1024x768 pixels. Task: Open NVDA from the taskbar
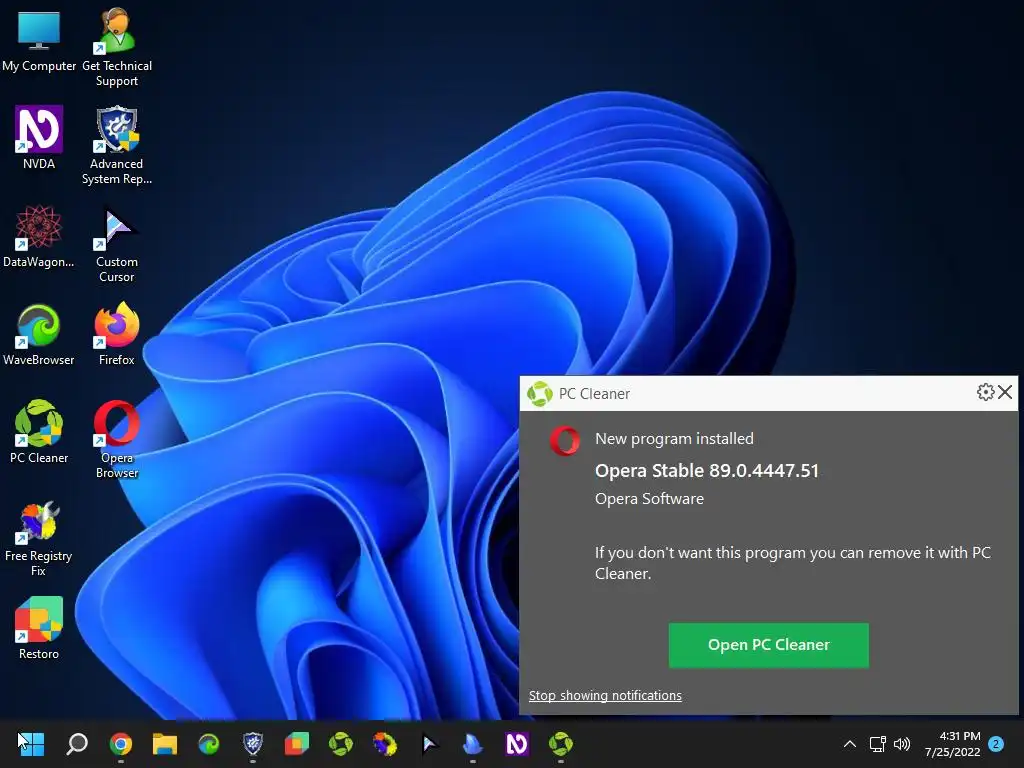[x=517, y=744]
